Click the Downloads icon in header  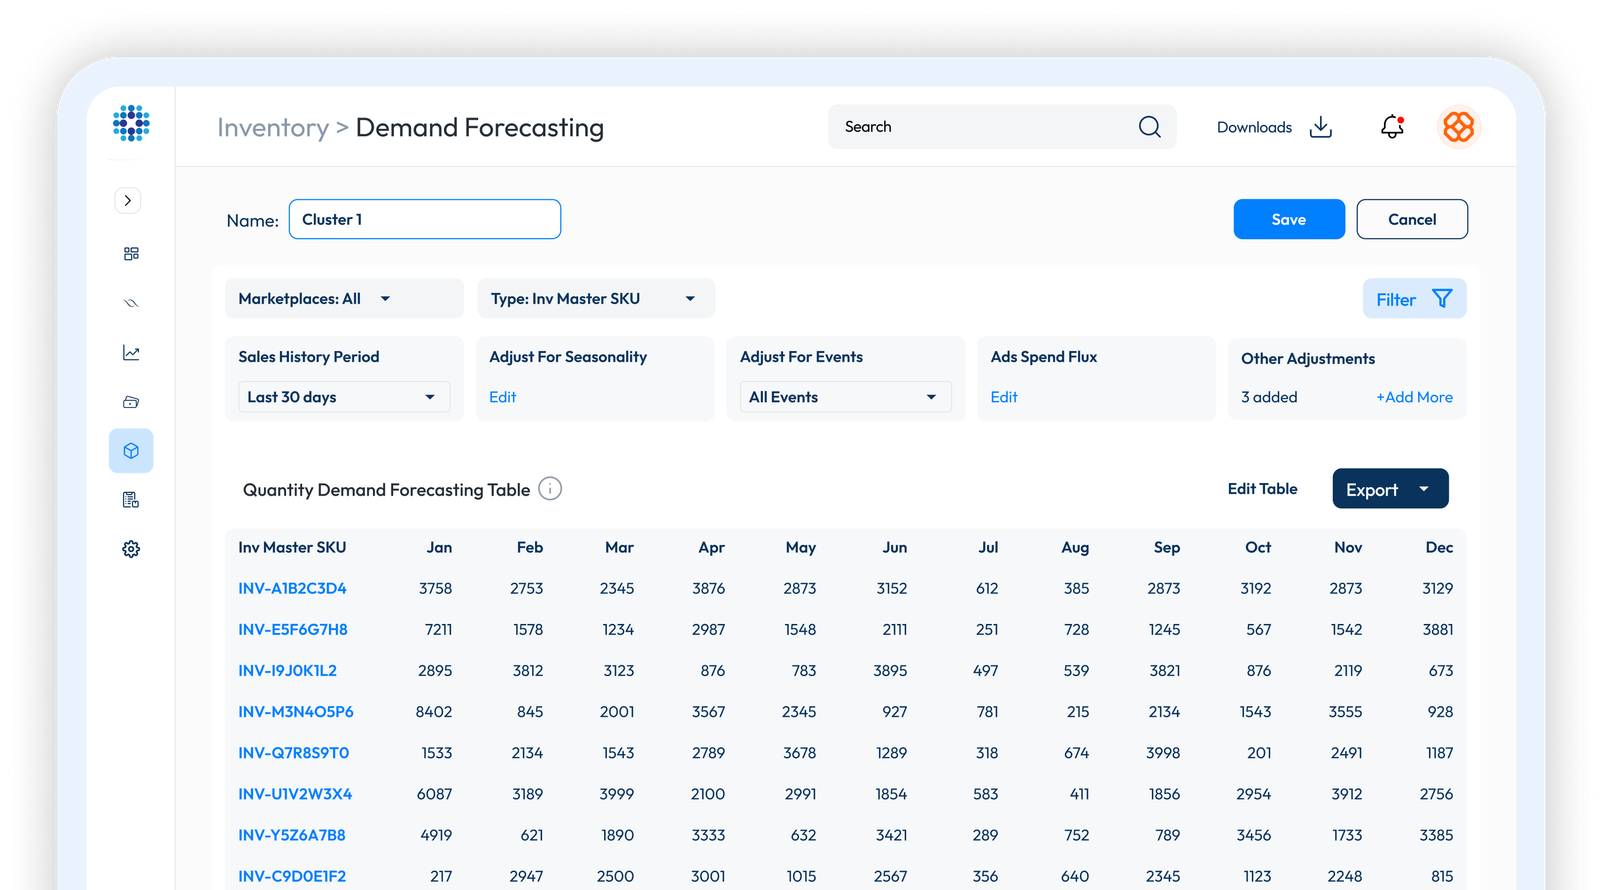point(1321,127)
